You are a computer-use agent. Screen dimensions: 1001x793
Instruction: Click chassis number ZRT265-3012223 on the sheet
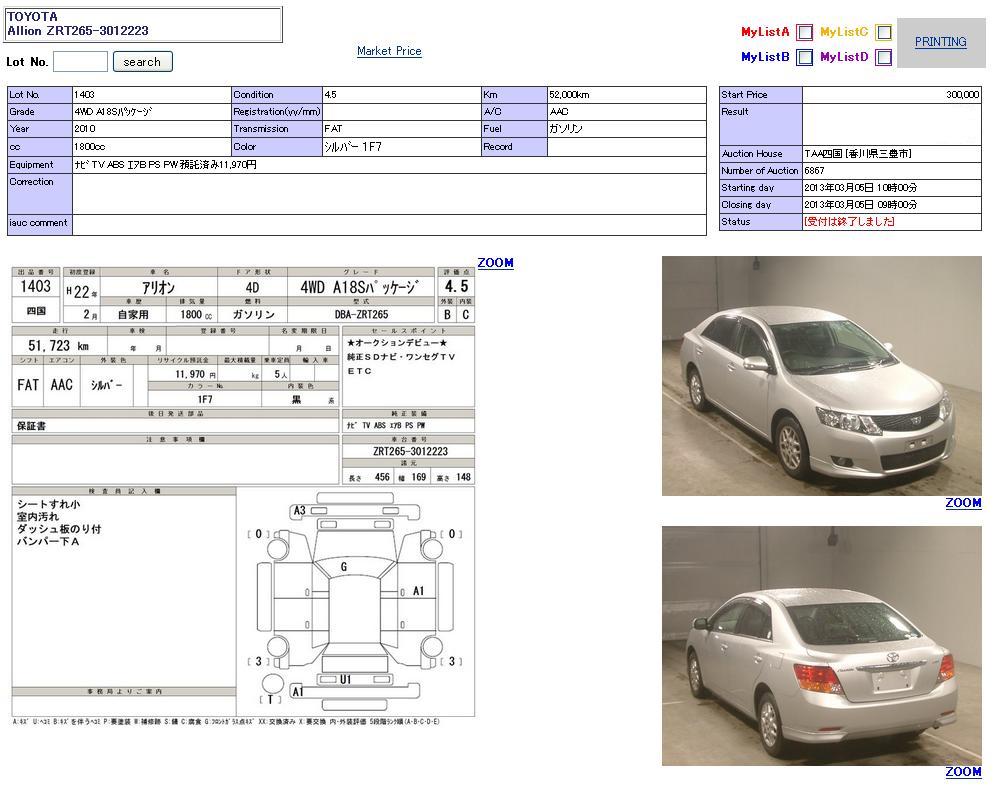click(410, 451)
